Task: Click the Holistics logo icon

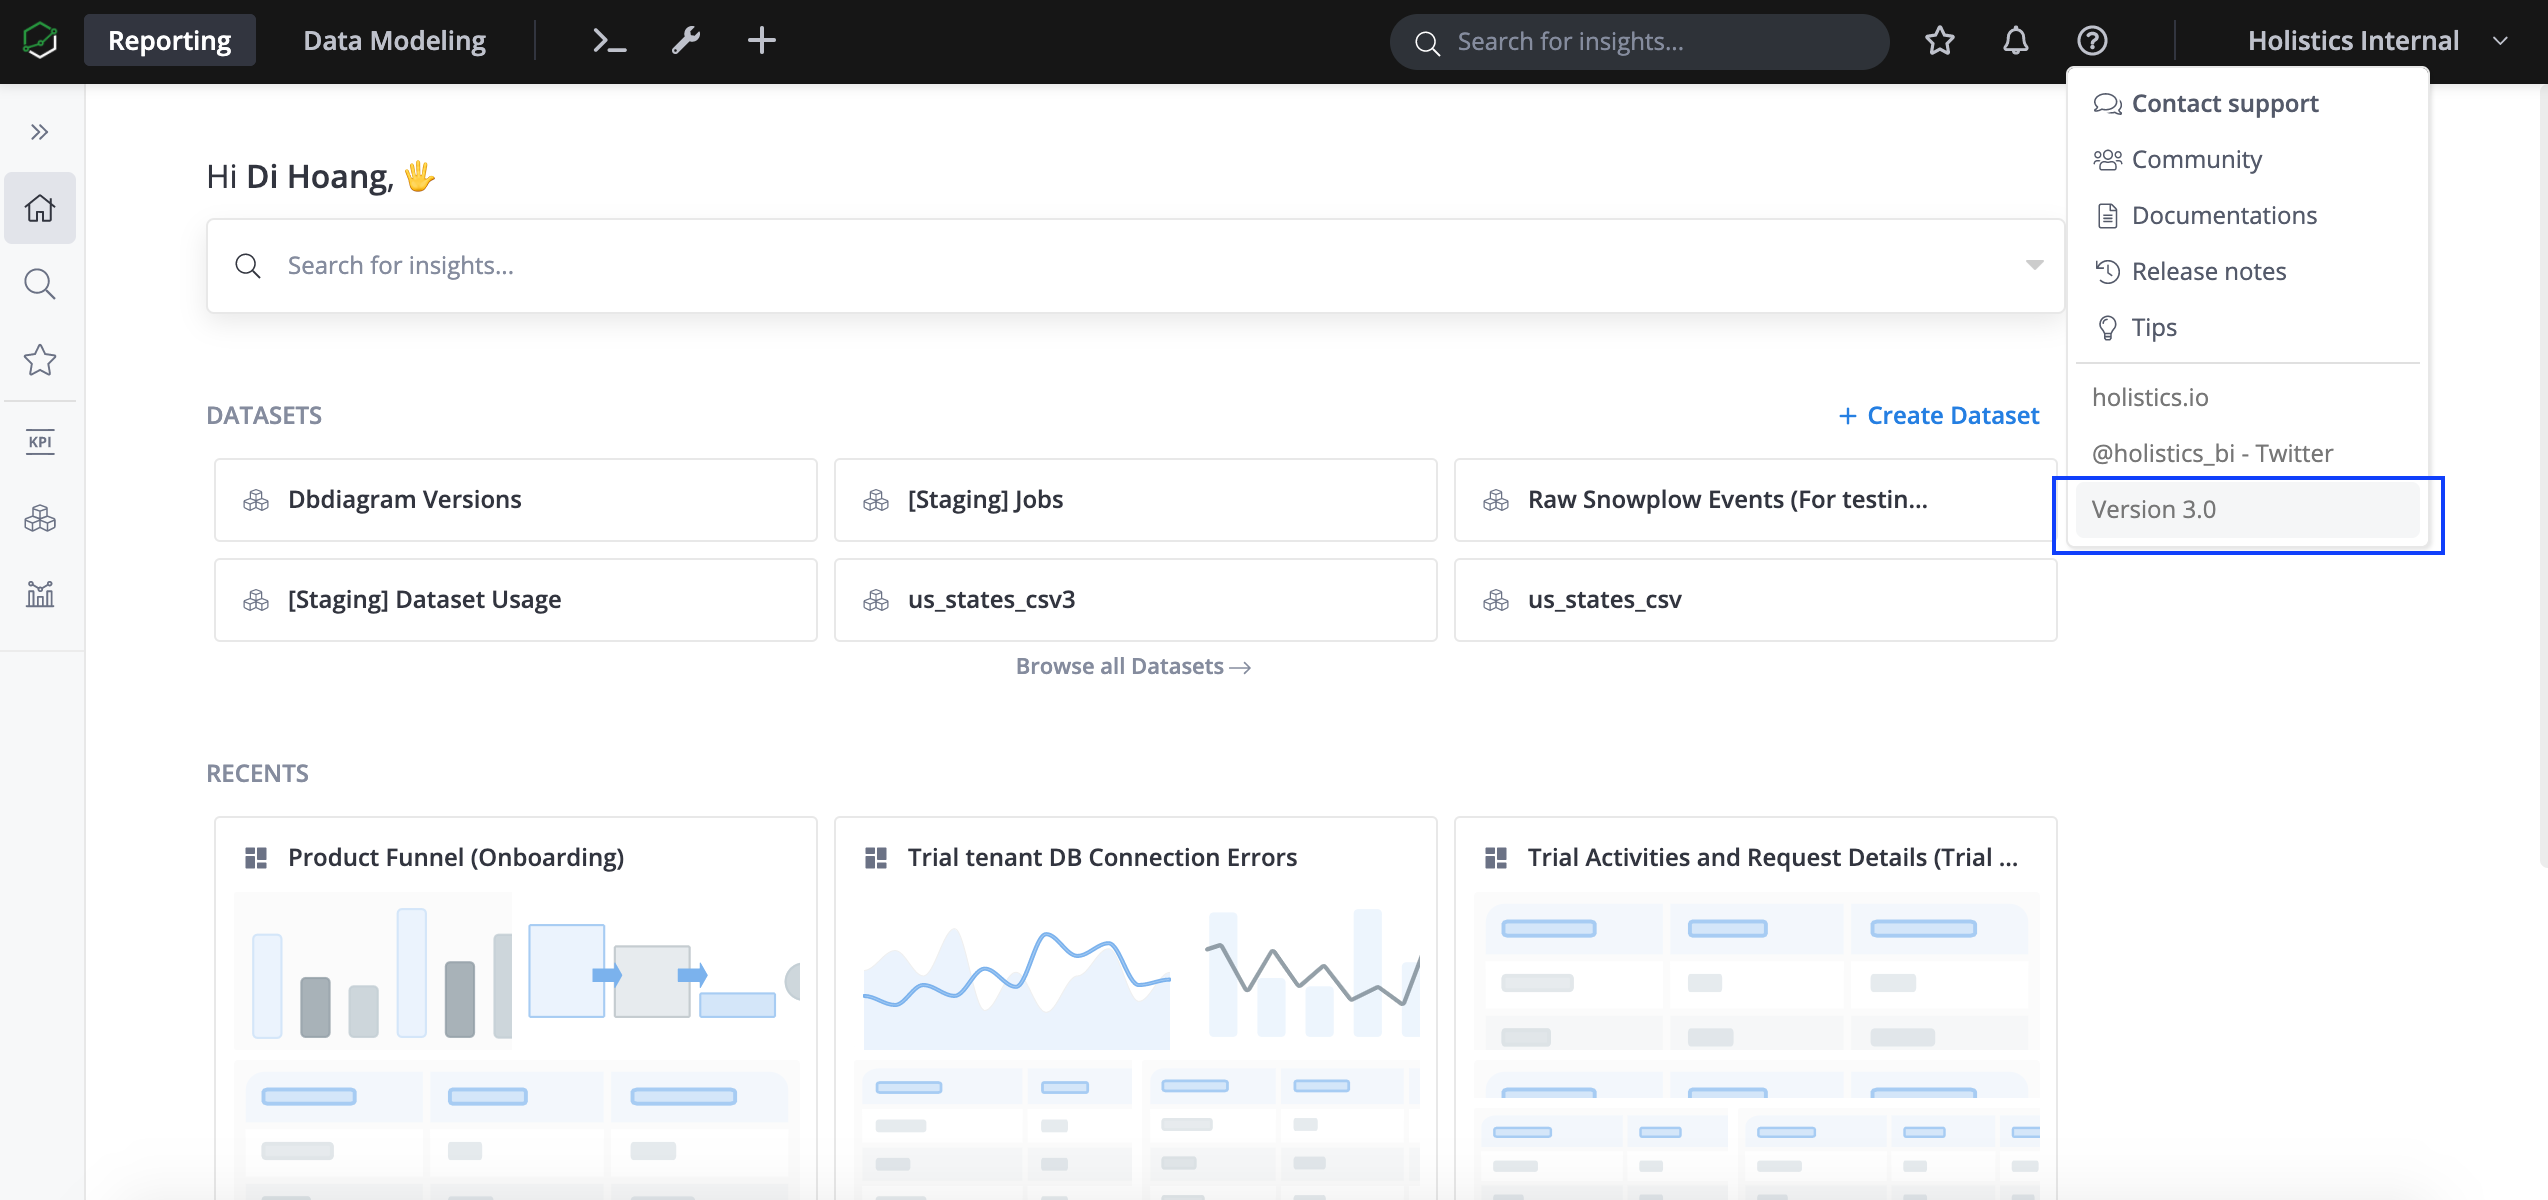Action: pos(40,40)
